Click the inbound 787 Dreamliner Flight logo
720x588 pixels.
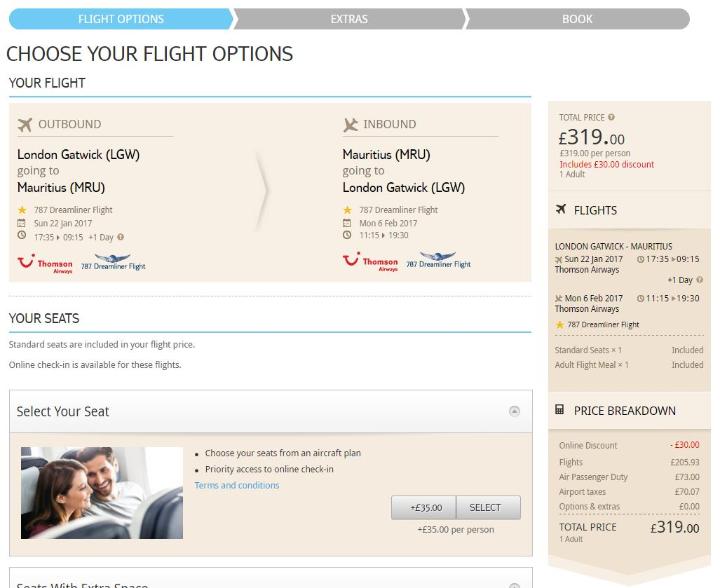tap(438, 260)
